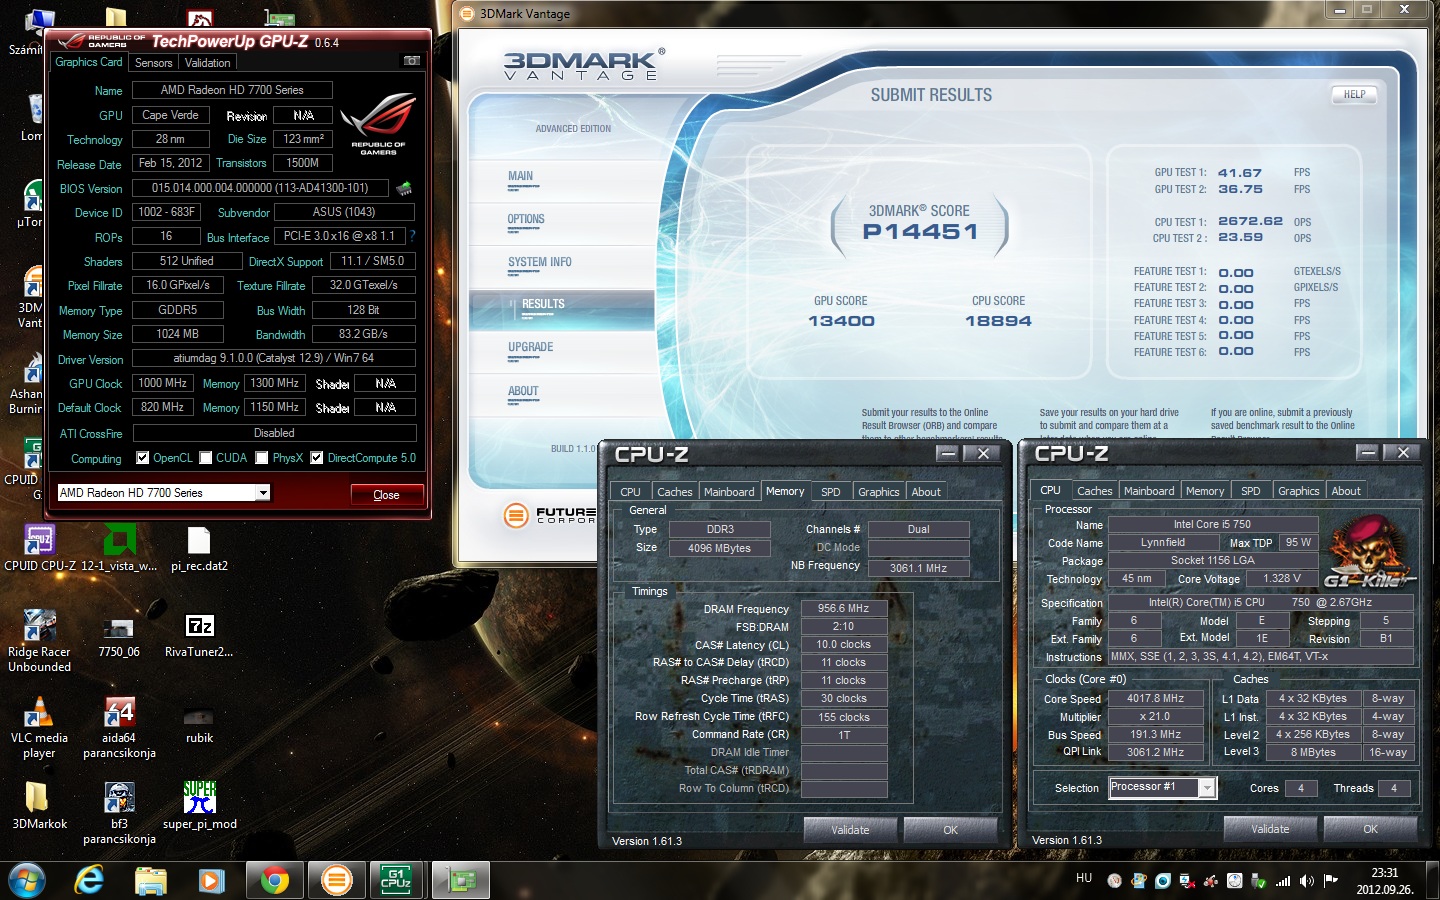
Task: Click the HU language indicator in taskbar
Action: (1084, 878)
